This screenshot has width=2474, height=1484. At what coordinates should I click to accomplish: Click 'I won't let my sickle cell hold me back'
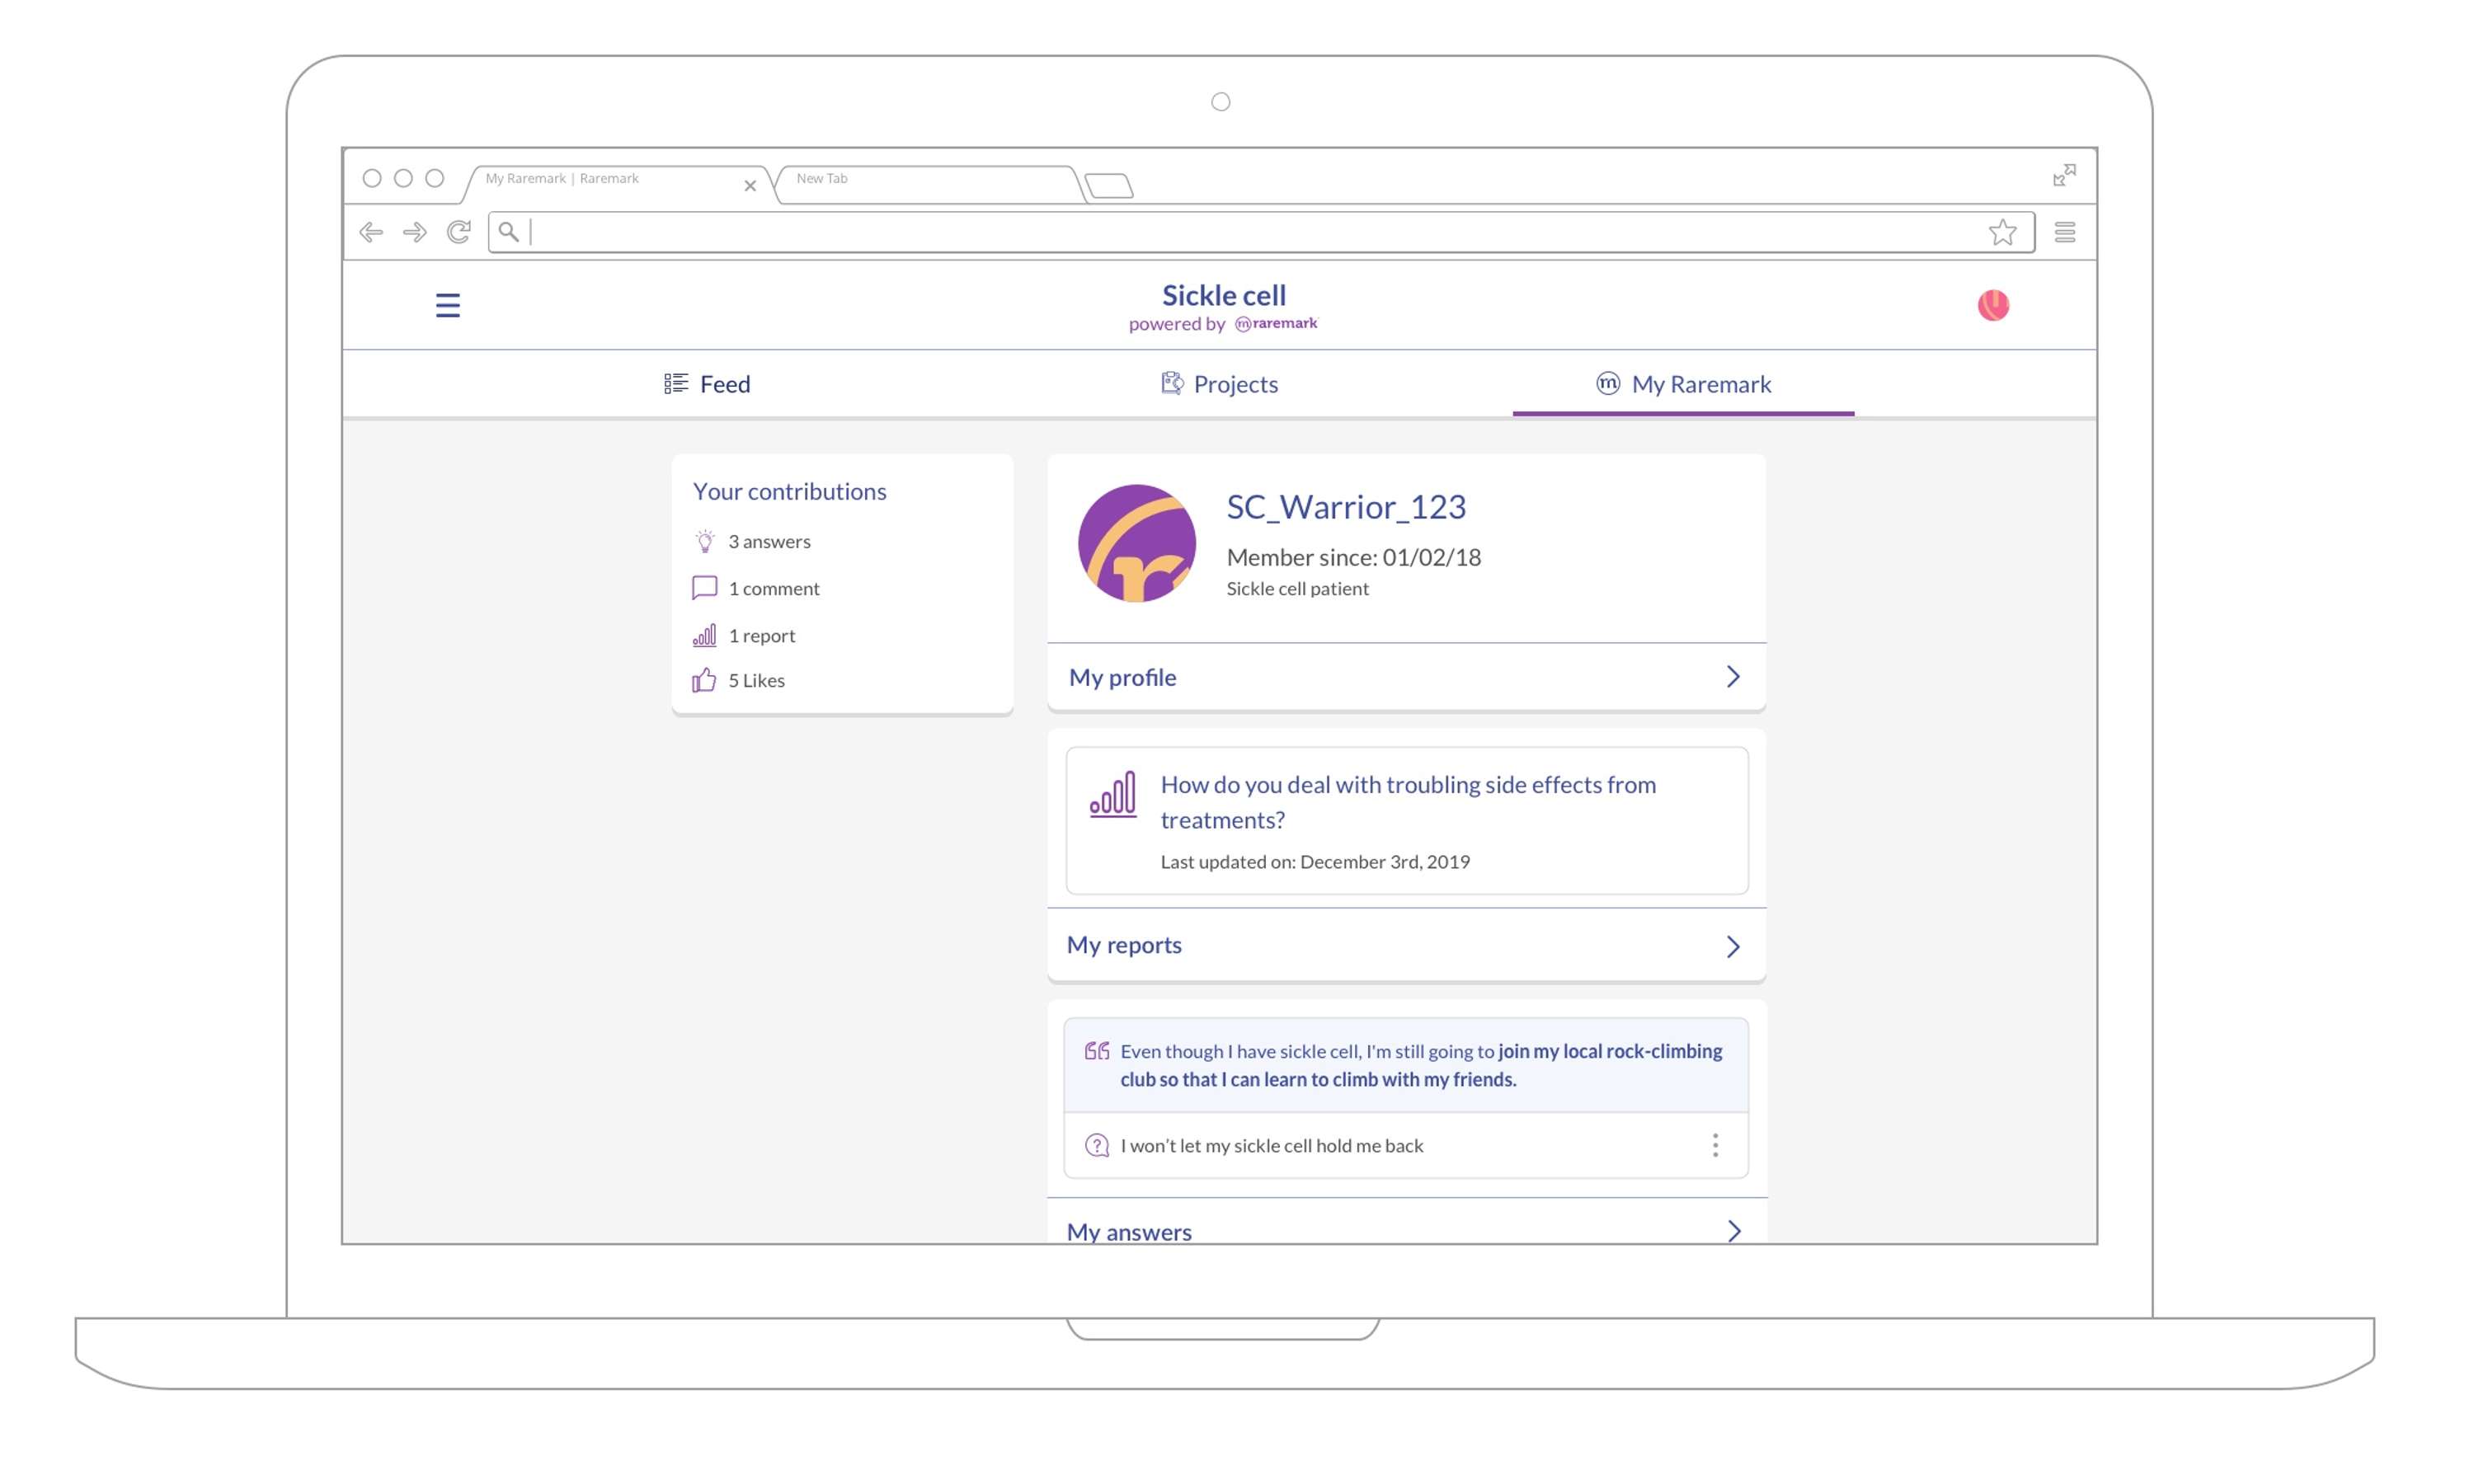(x=1271, y=1145)
